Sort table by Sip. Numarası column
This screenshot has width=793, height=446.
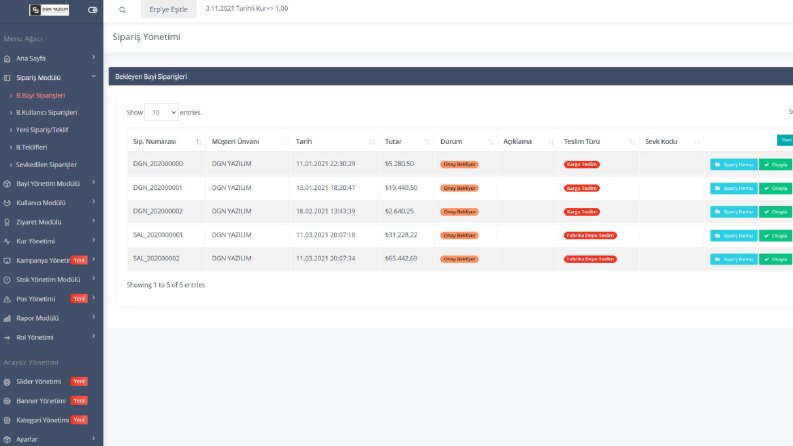[166, 142]
